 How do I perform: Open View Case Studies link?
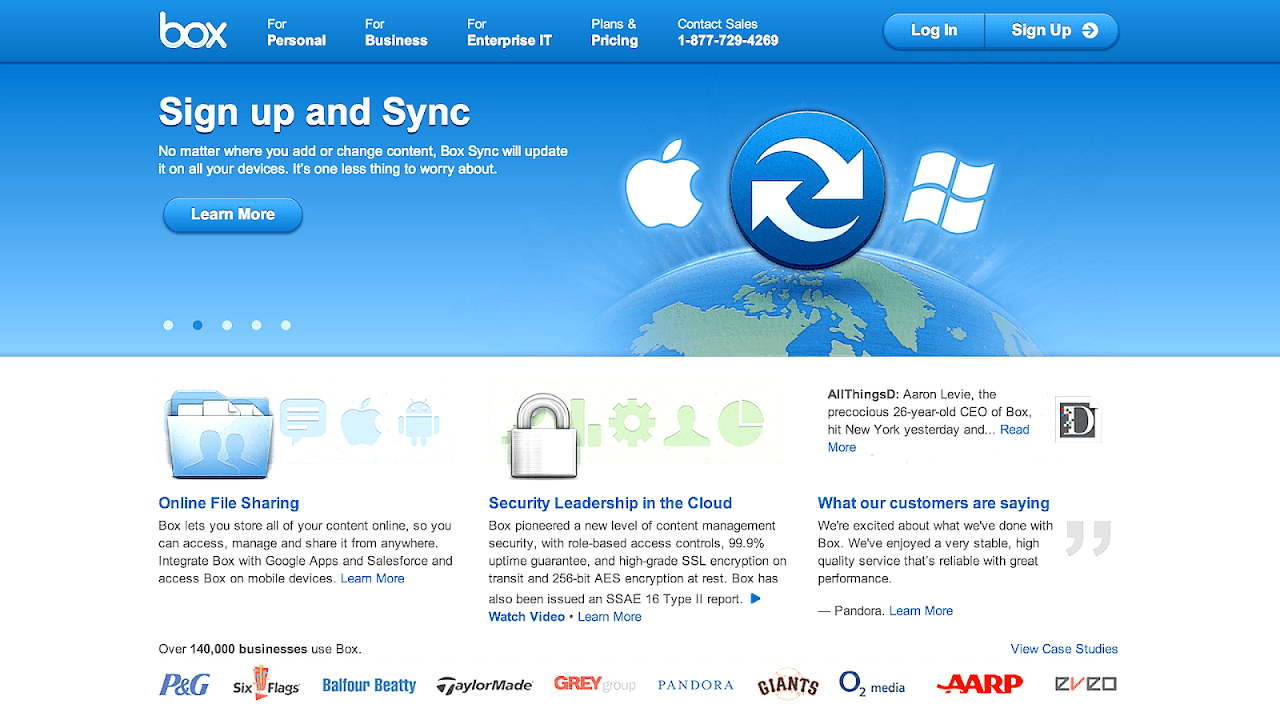[1064, 649]
